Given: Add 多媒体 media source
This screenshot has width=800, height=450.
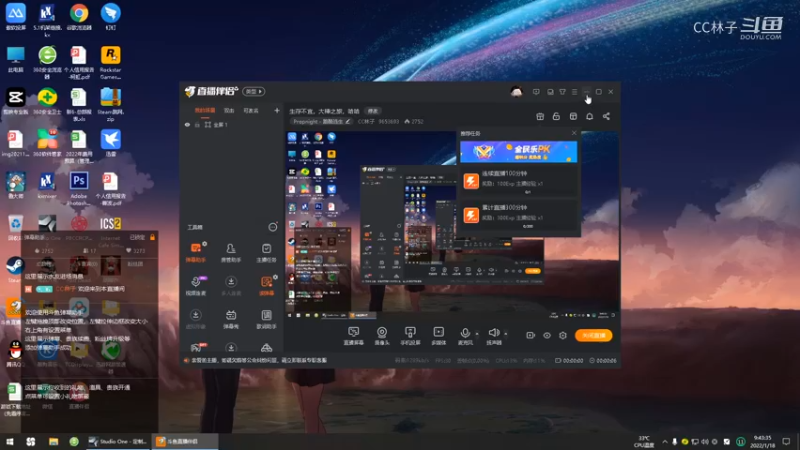Looking at the screenshot, I should pos(438,336).
